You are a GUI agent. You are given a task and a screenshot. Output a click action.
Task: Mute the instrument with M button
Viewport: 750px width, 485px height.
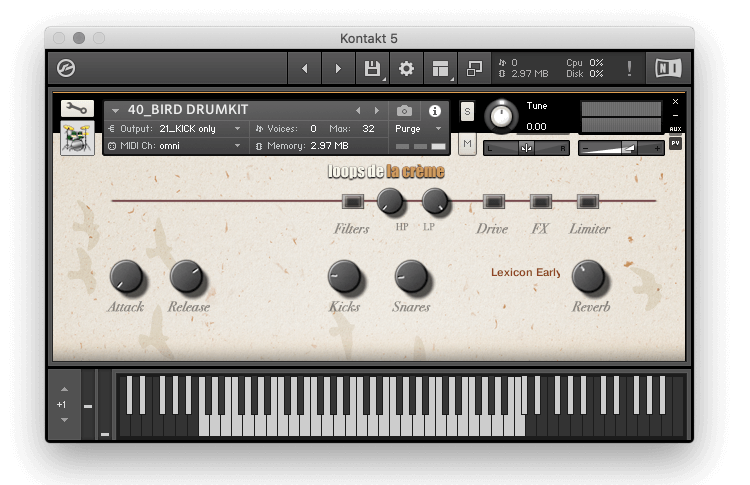click(x=467, y=144)
